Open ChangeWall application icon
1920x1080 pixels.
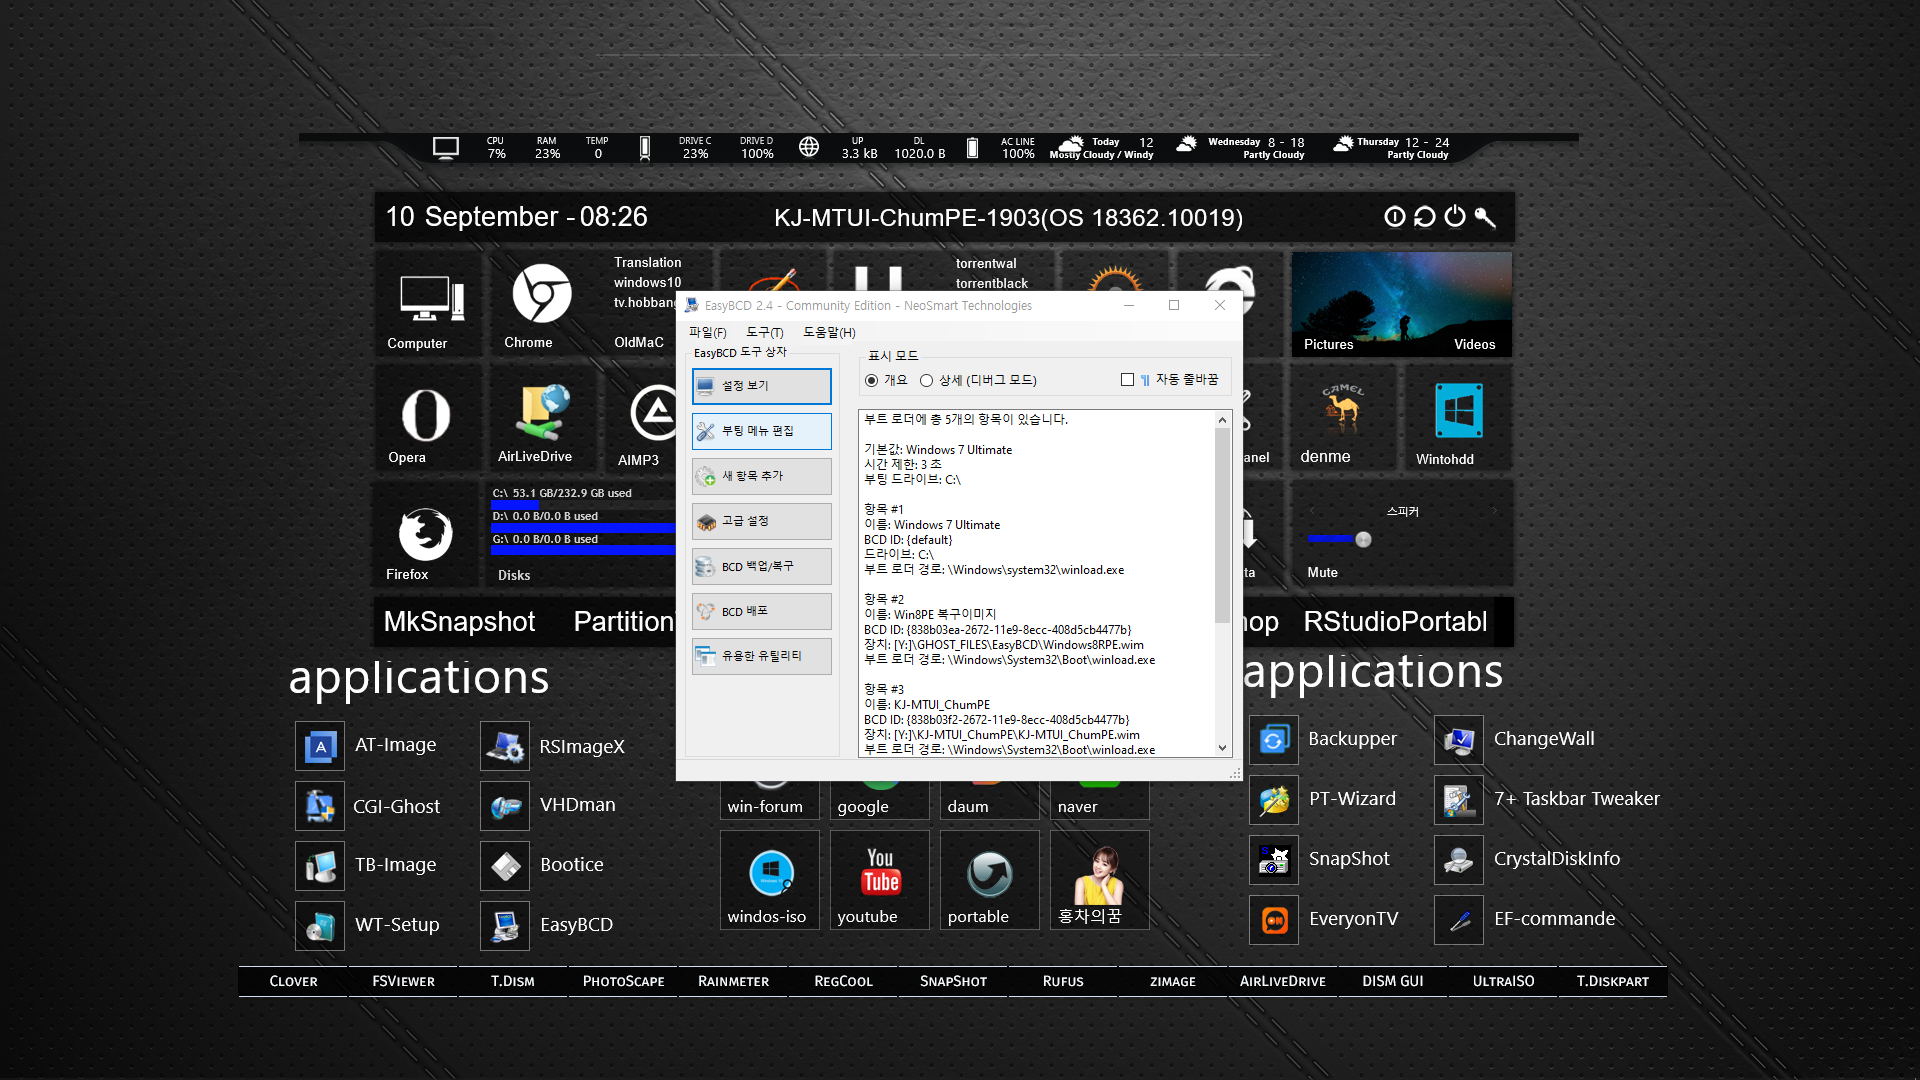pyautogui.click(x=1459, y=740)
